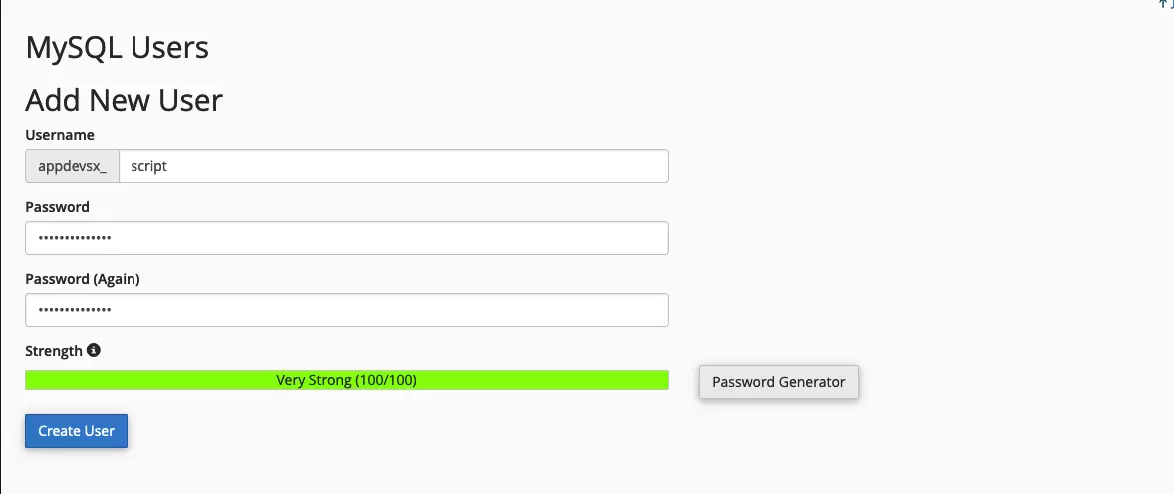Click the appdevsx_ username prefix box
1174x494 pixels.
pyautogui.click(x=72, y=167)
